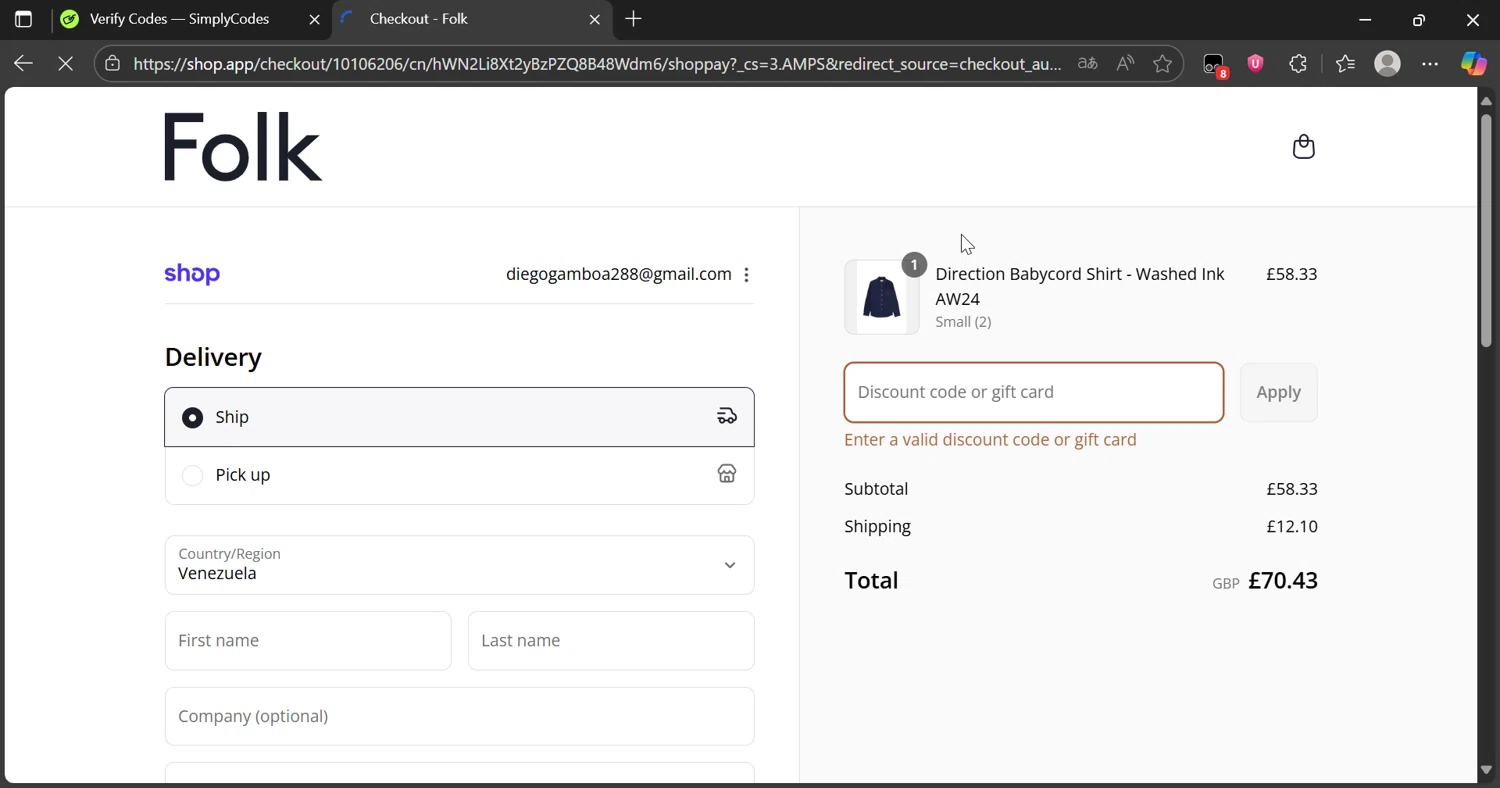Go back with browser back arrow
Screen dimensions: 1500x788
coord(23,64)
